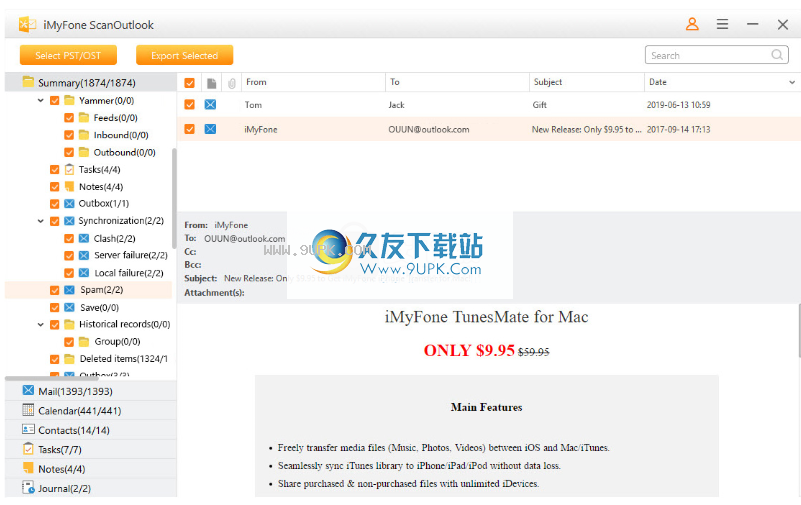
Task: Click the Outbox(1/1) mail icon
Action: coord(69,203)
